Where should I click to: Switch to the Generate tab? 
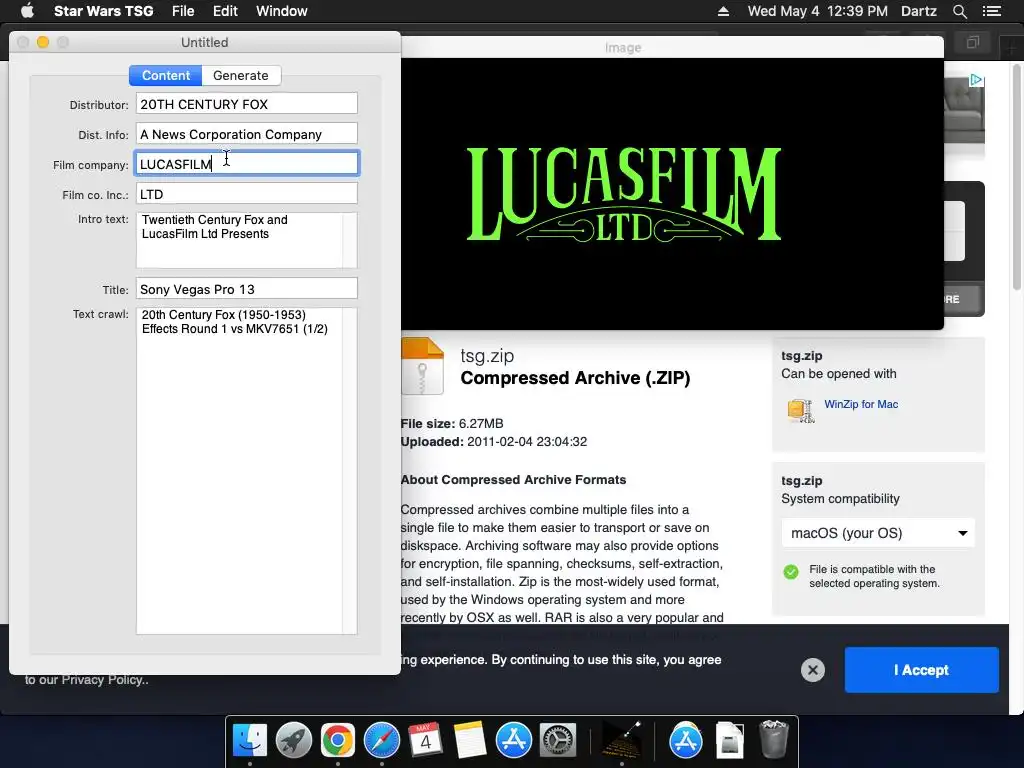(241, 75)
